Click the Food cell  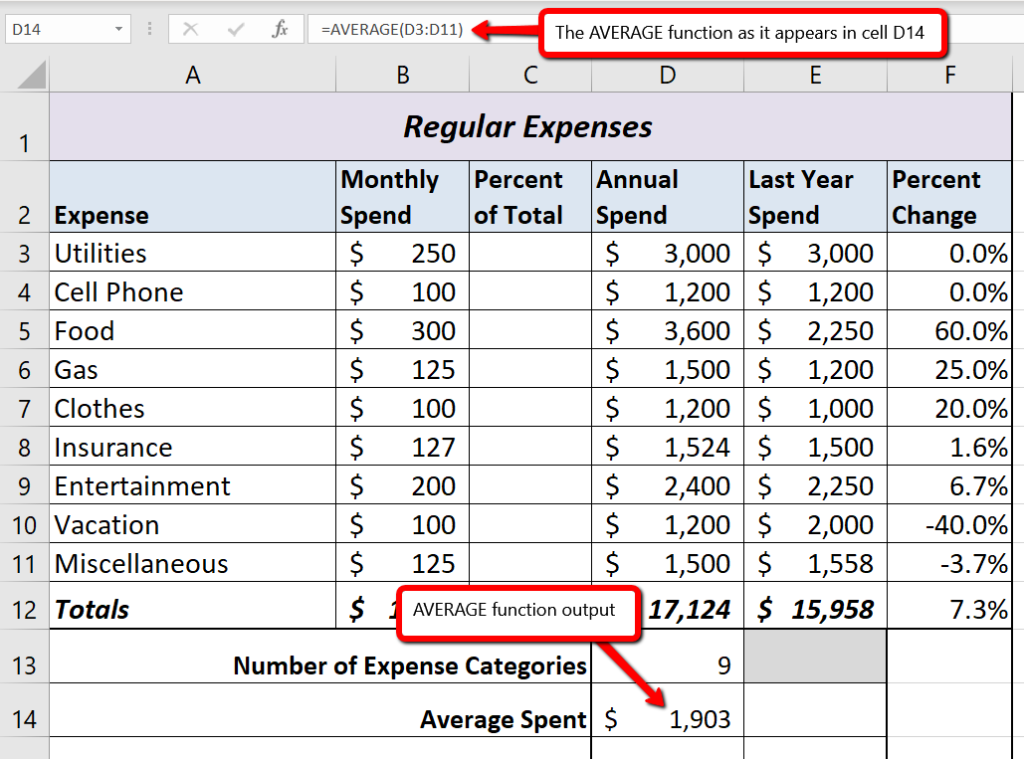tap(193, 330)
